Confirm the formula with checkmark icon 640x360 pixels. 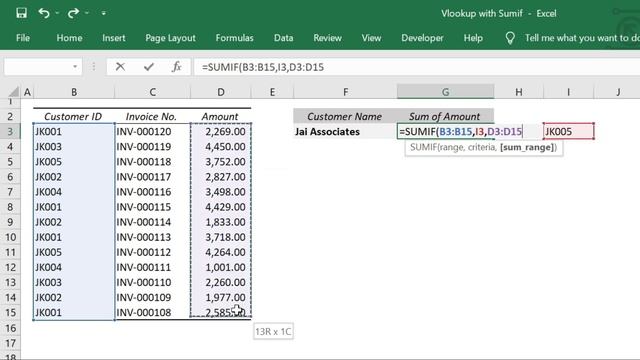[149, 67]
